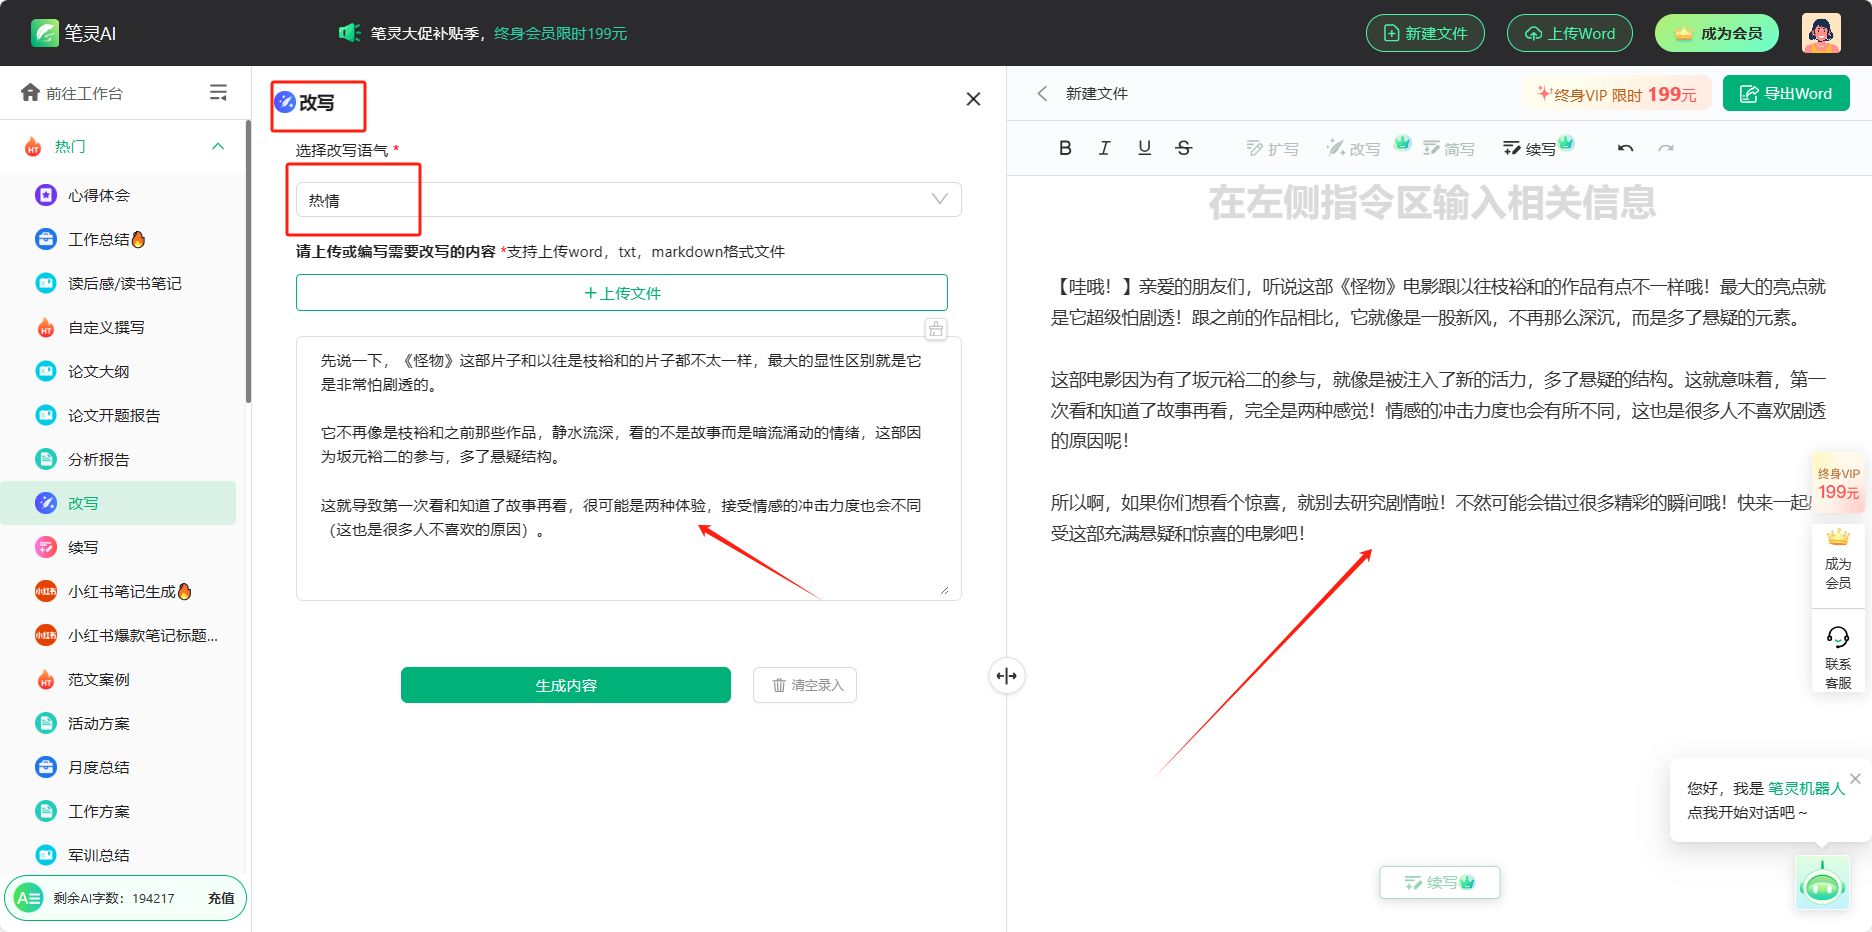Select 自定义撰写 in sidebar

point(118,327)
